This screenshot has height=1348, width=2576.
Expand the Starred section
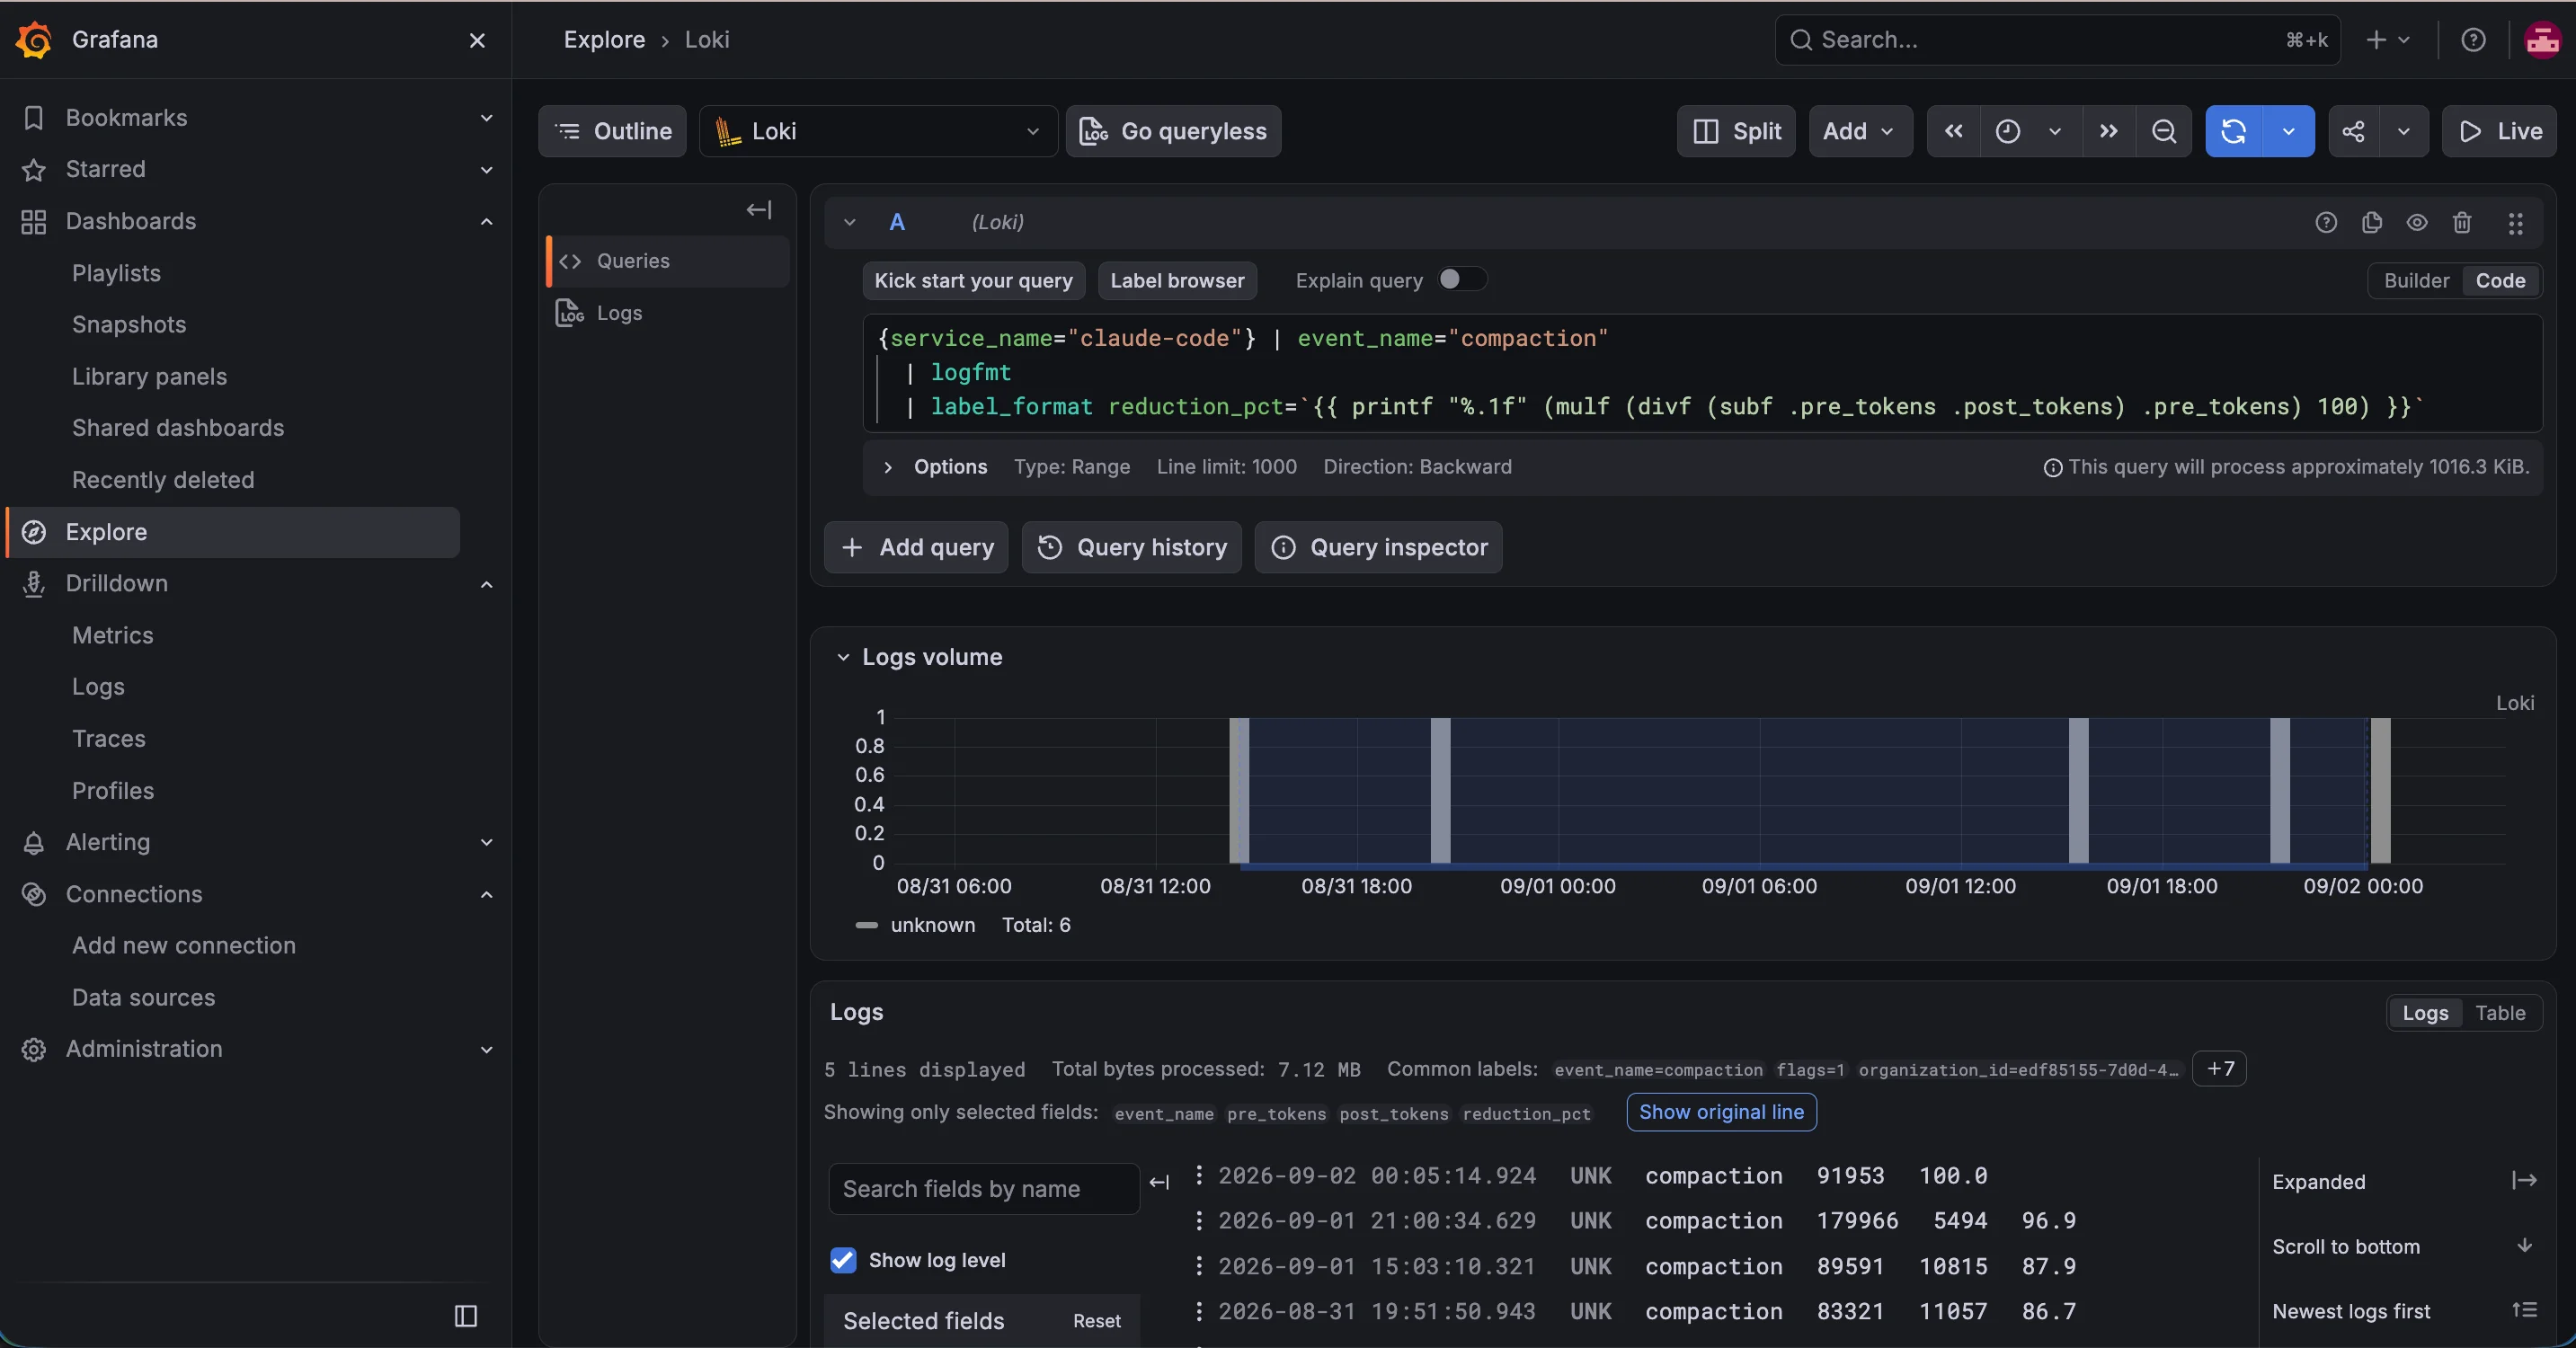[x=486, y=170]
